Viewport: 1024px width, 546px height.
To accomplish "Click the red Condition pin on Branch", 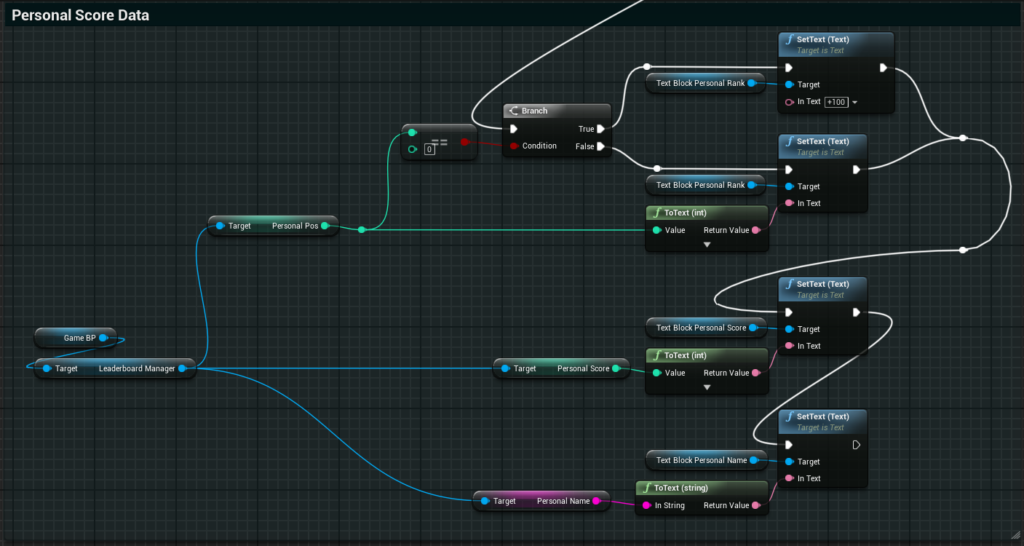I will tap(513, 146).
